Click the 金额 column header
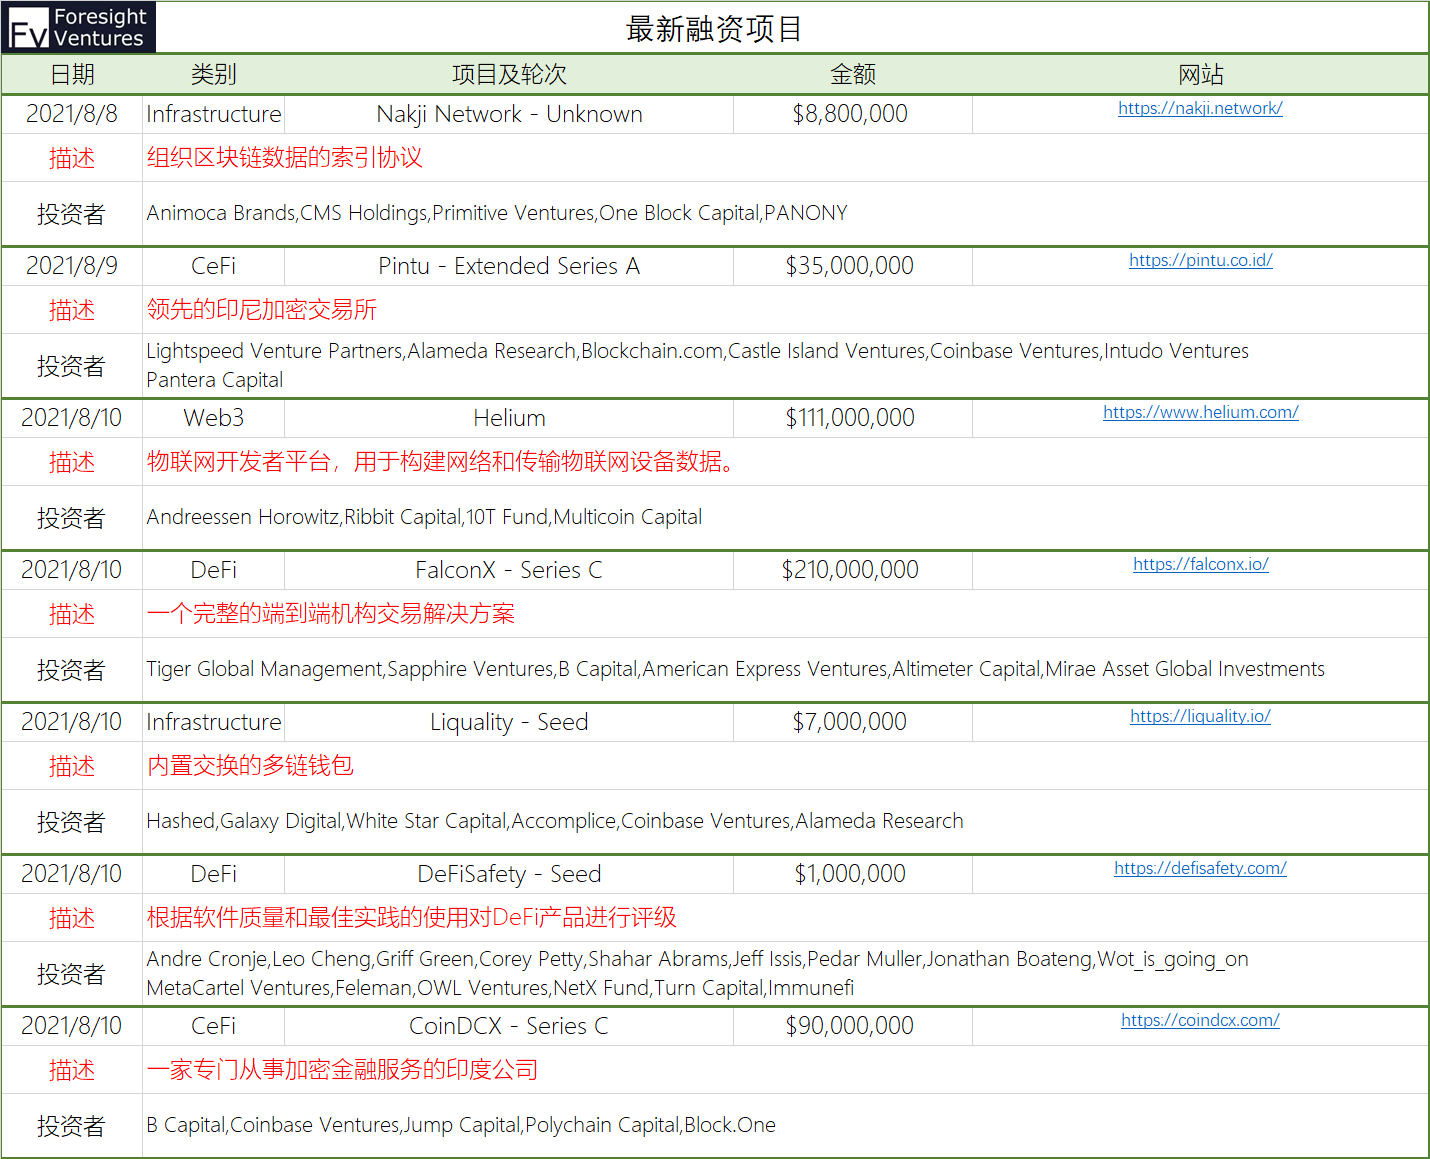This screenshot has height=1159, width=1430. click(x=853, y=75)
